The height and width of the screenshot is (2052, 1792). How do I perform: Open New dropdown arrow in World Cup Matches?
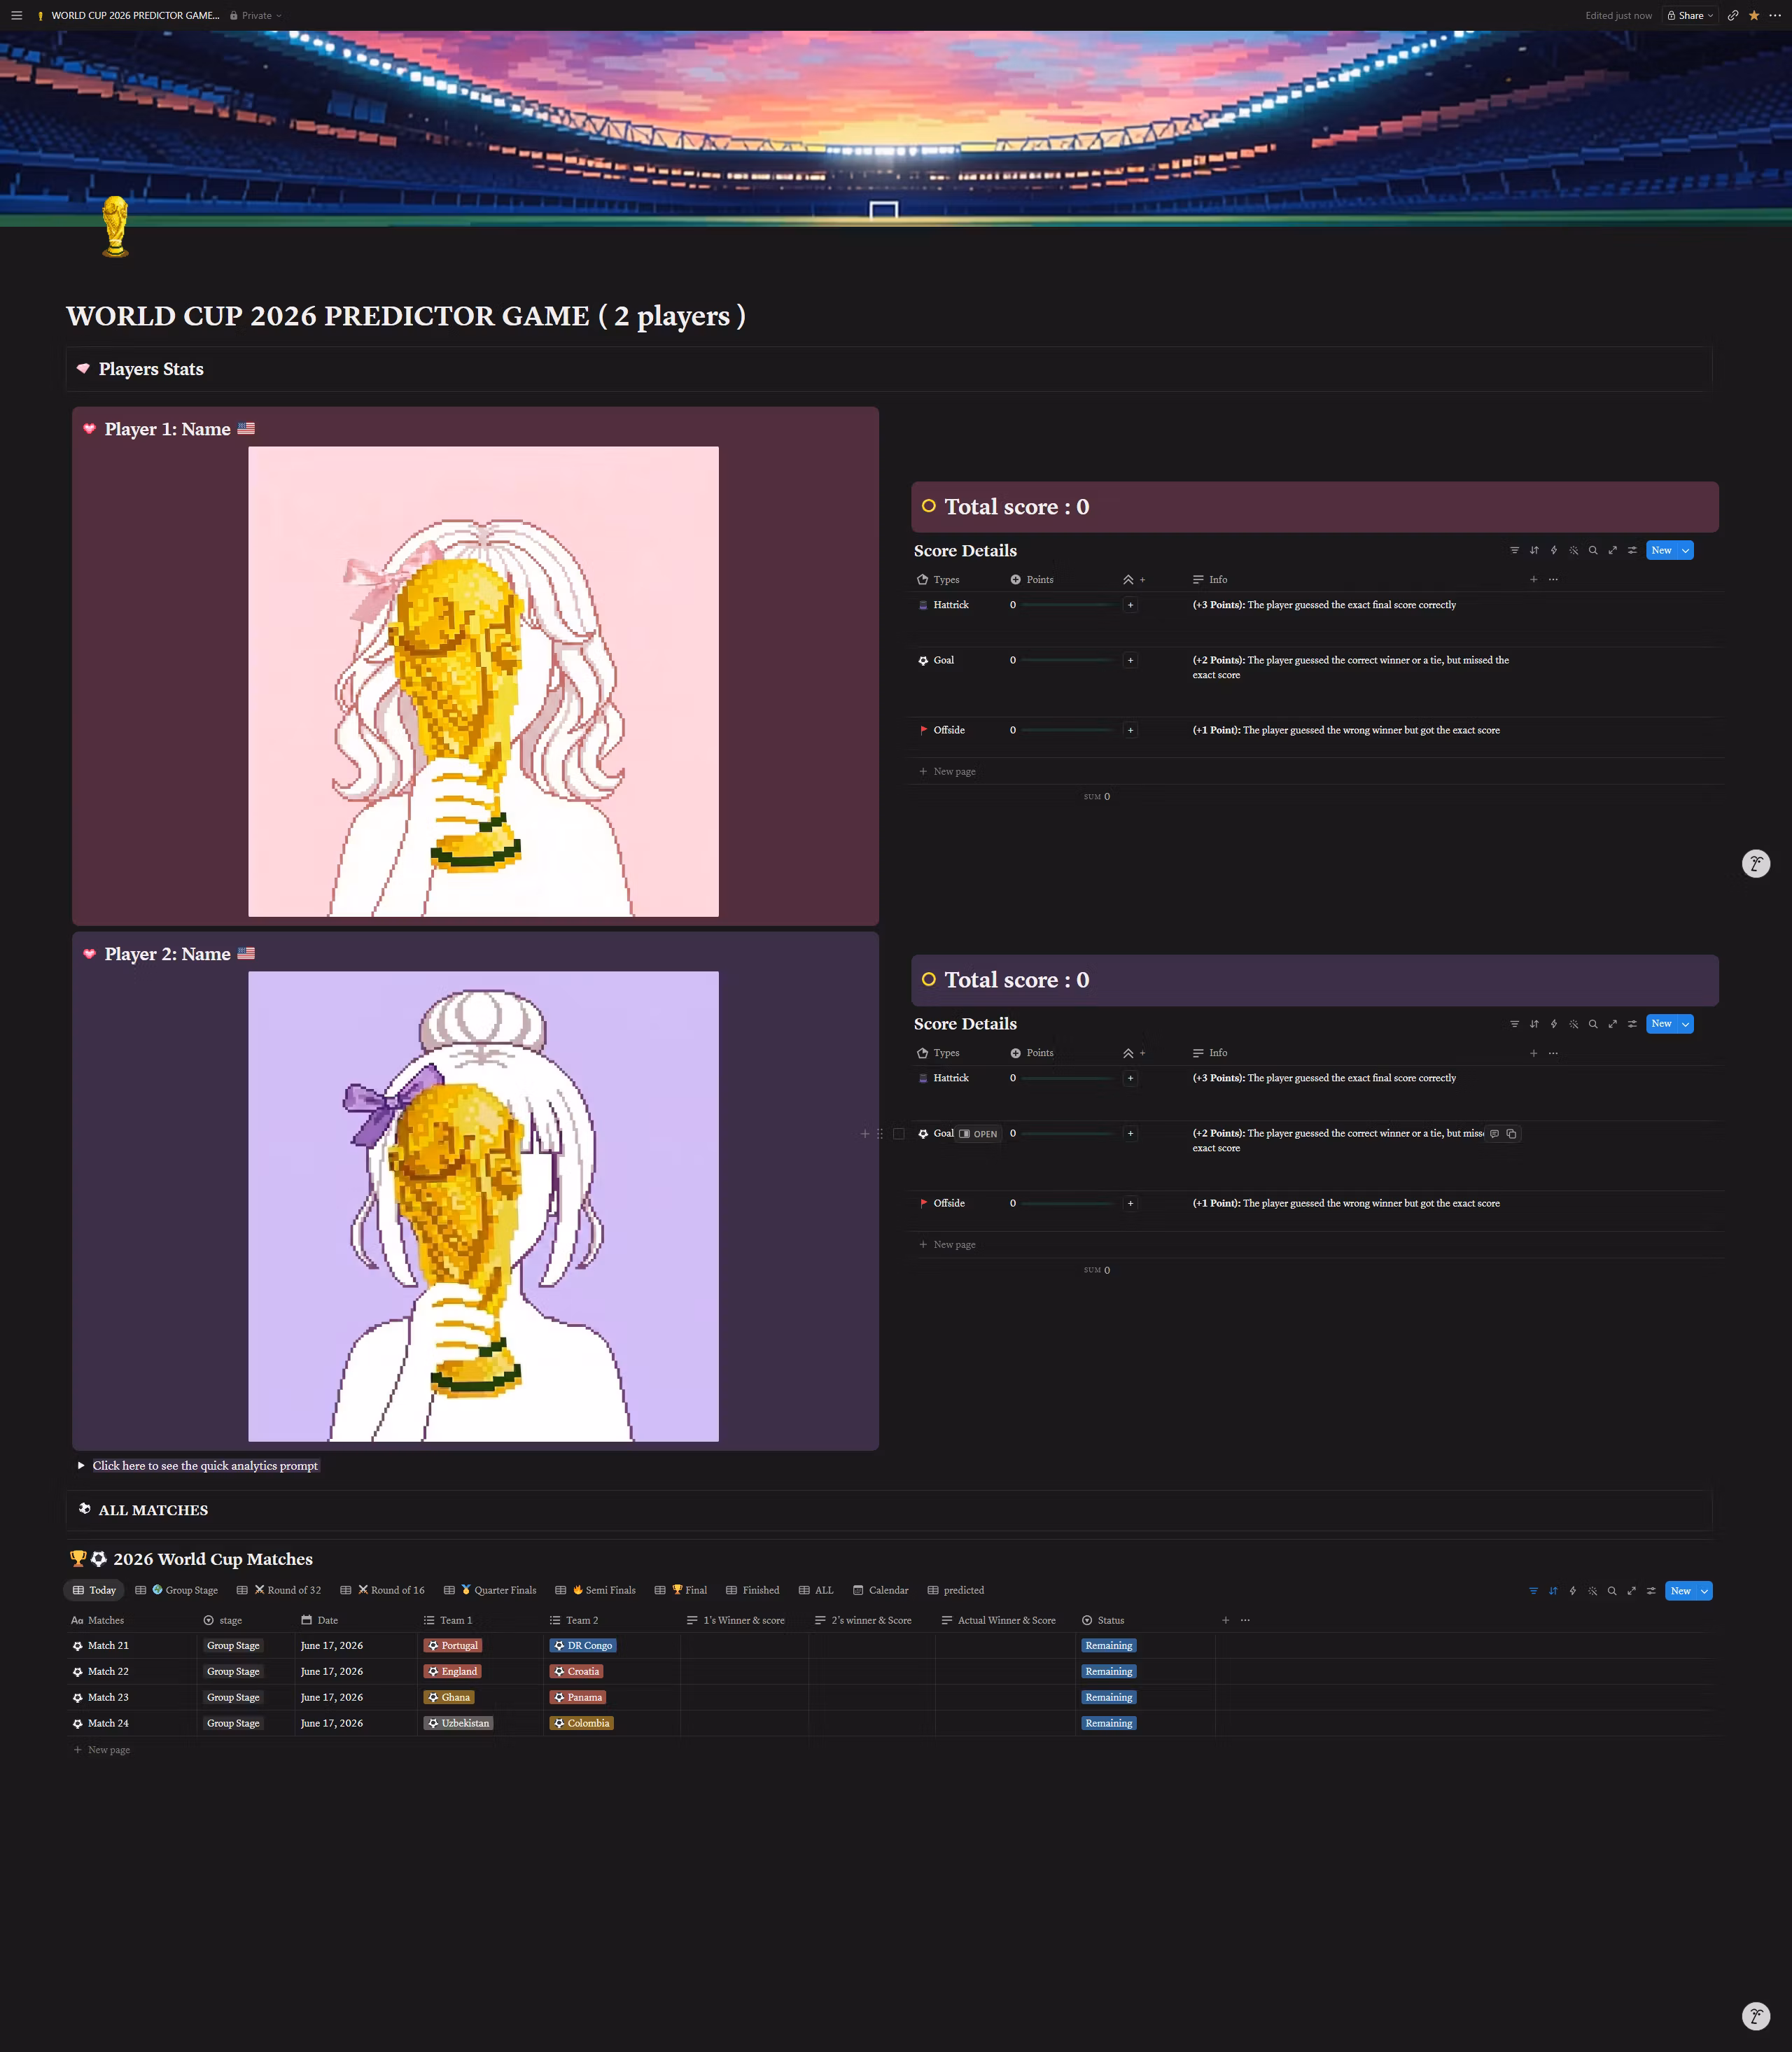coord(1704,1590)
